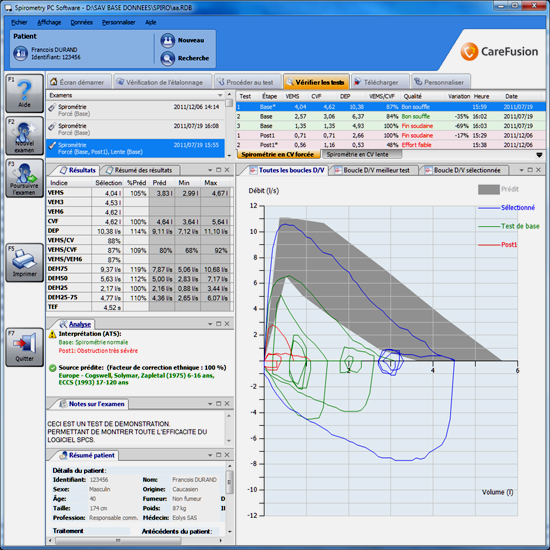This screenshot has height=550, width=550.
Task: Click the Imprimer printer button
Action: pos(24,263)
